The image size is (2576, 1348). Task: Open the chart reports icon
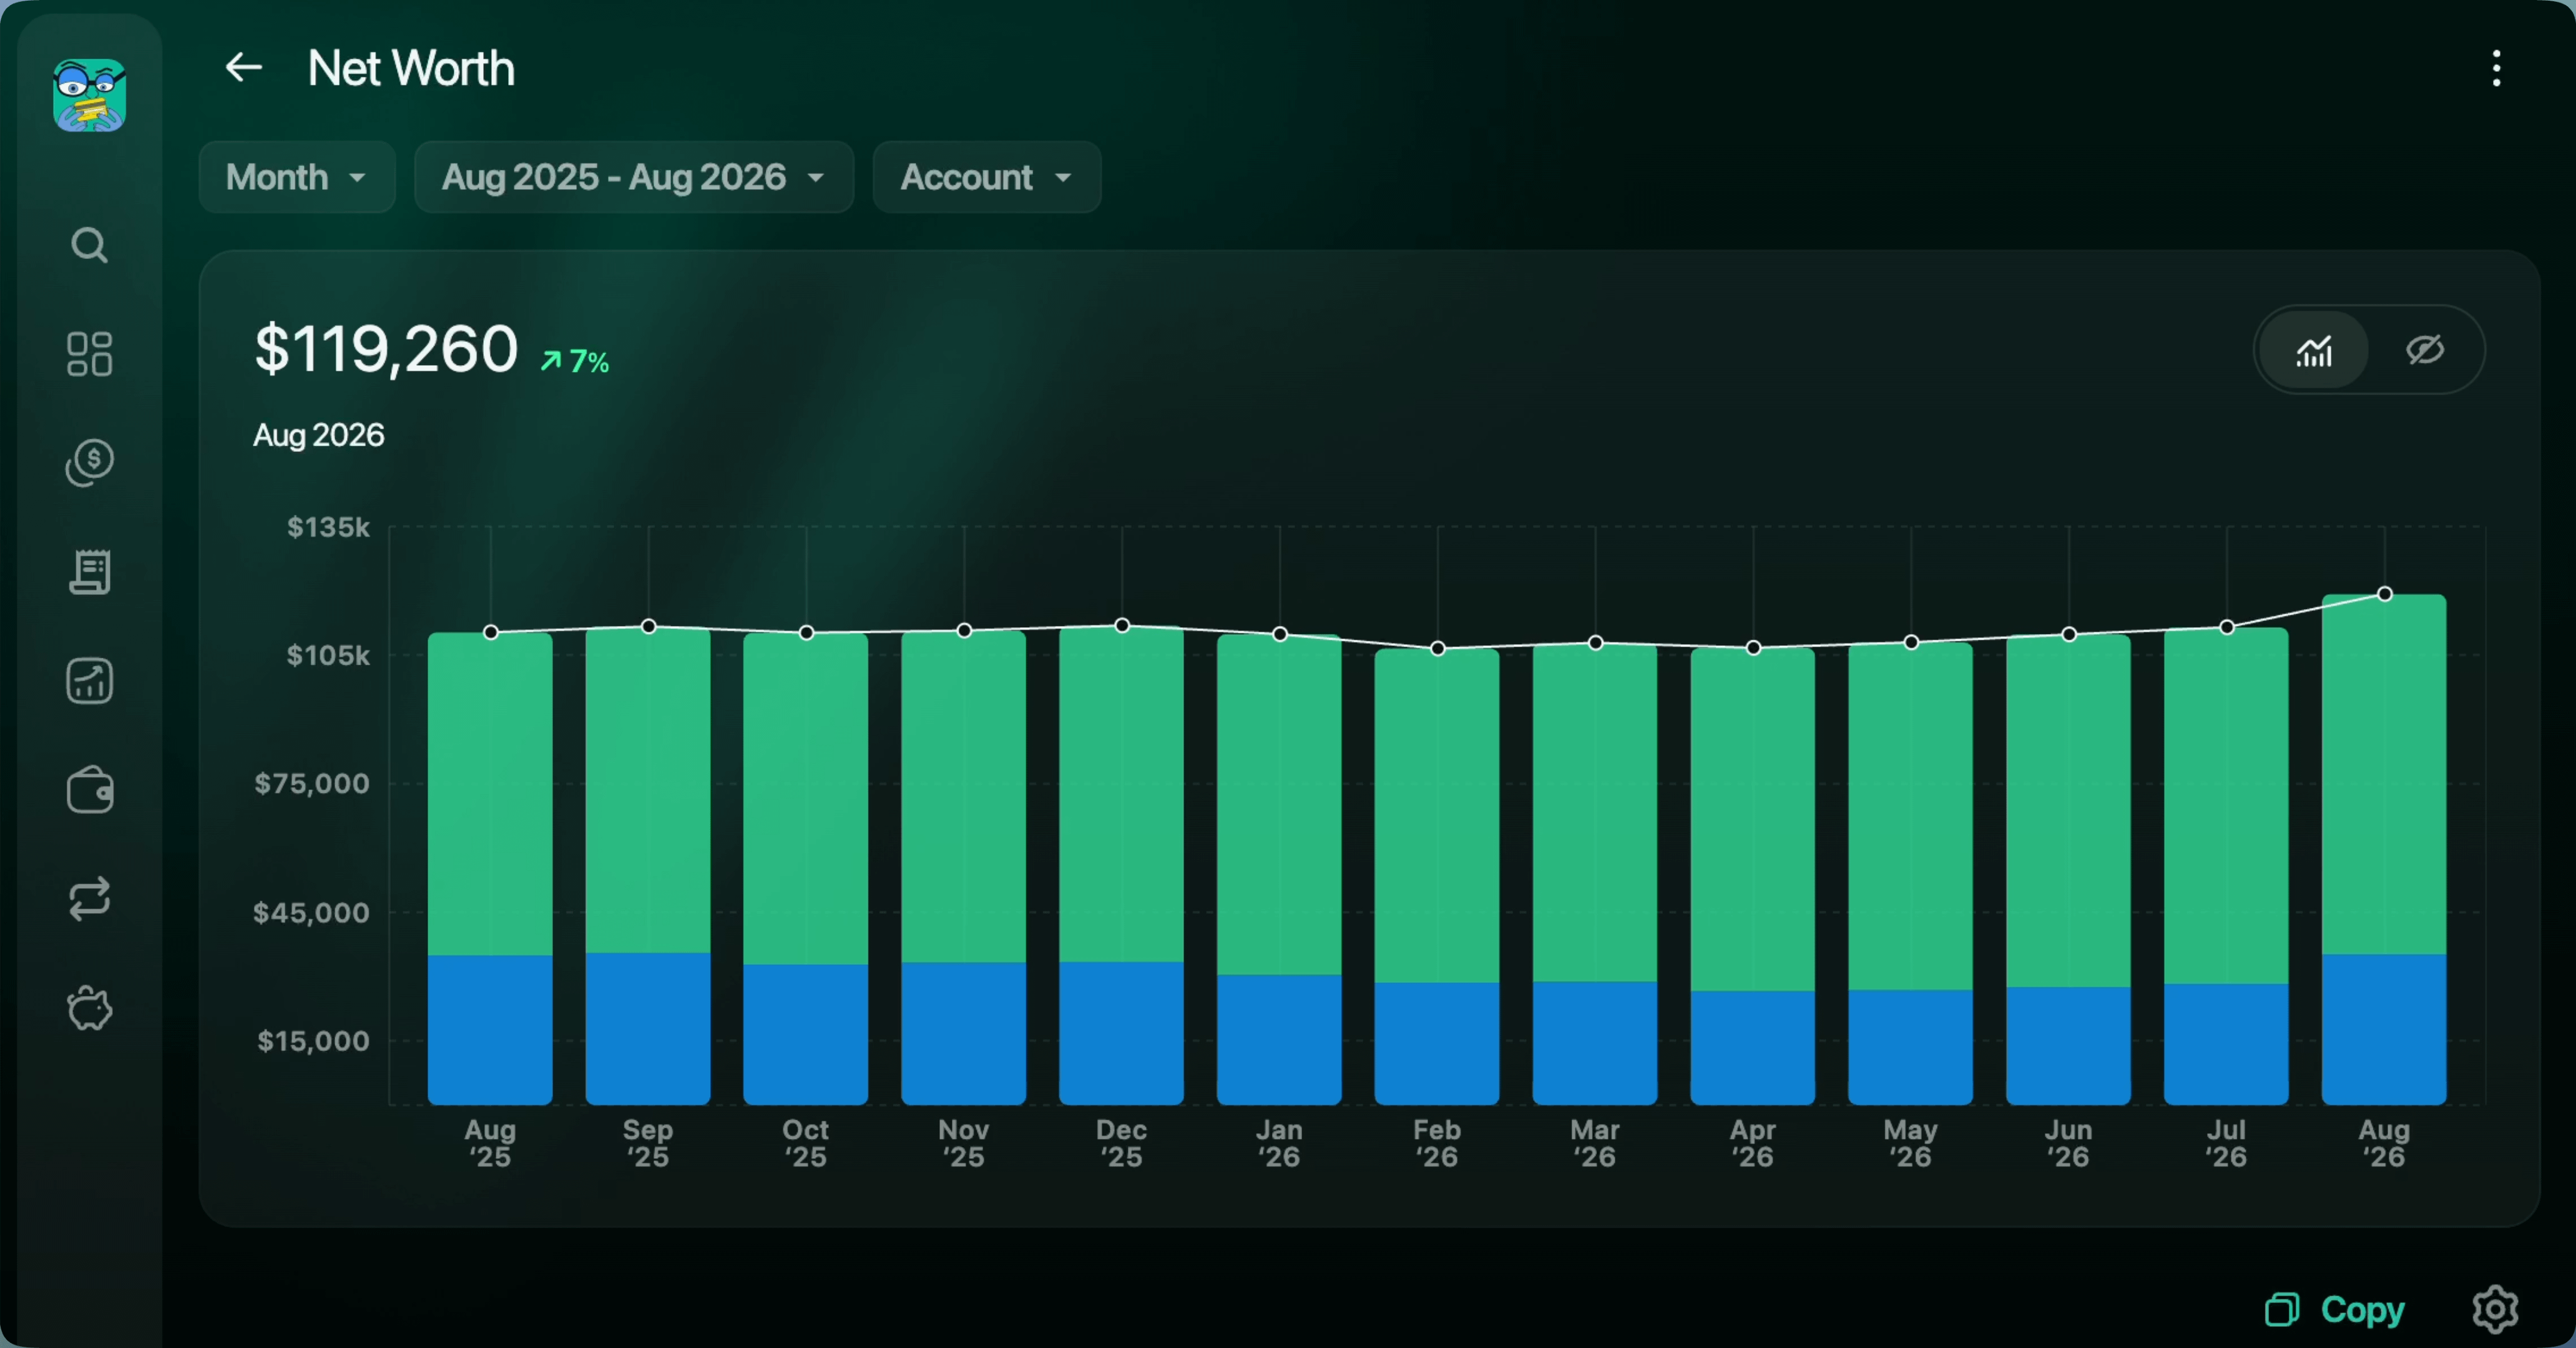(x=89, y=681)
